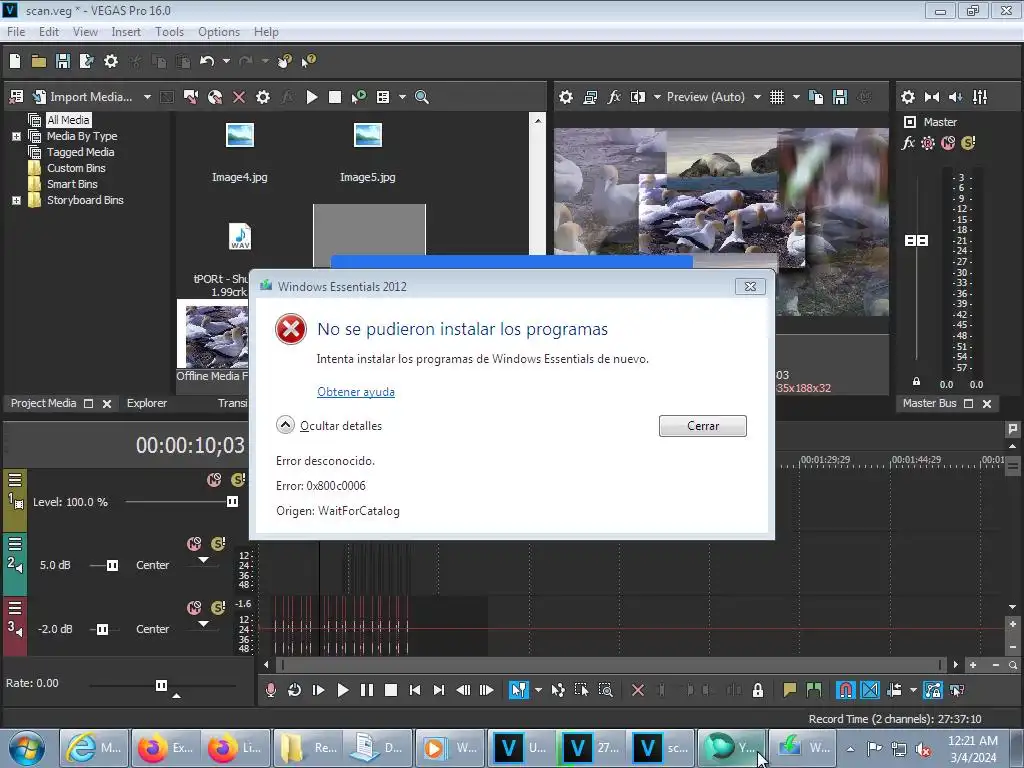Switch to the Explorer tab

tap(147, 404)
